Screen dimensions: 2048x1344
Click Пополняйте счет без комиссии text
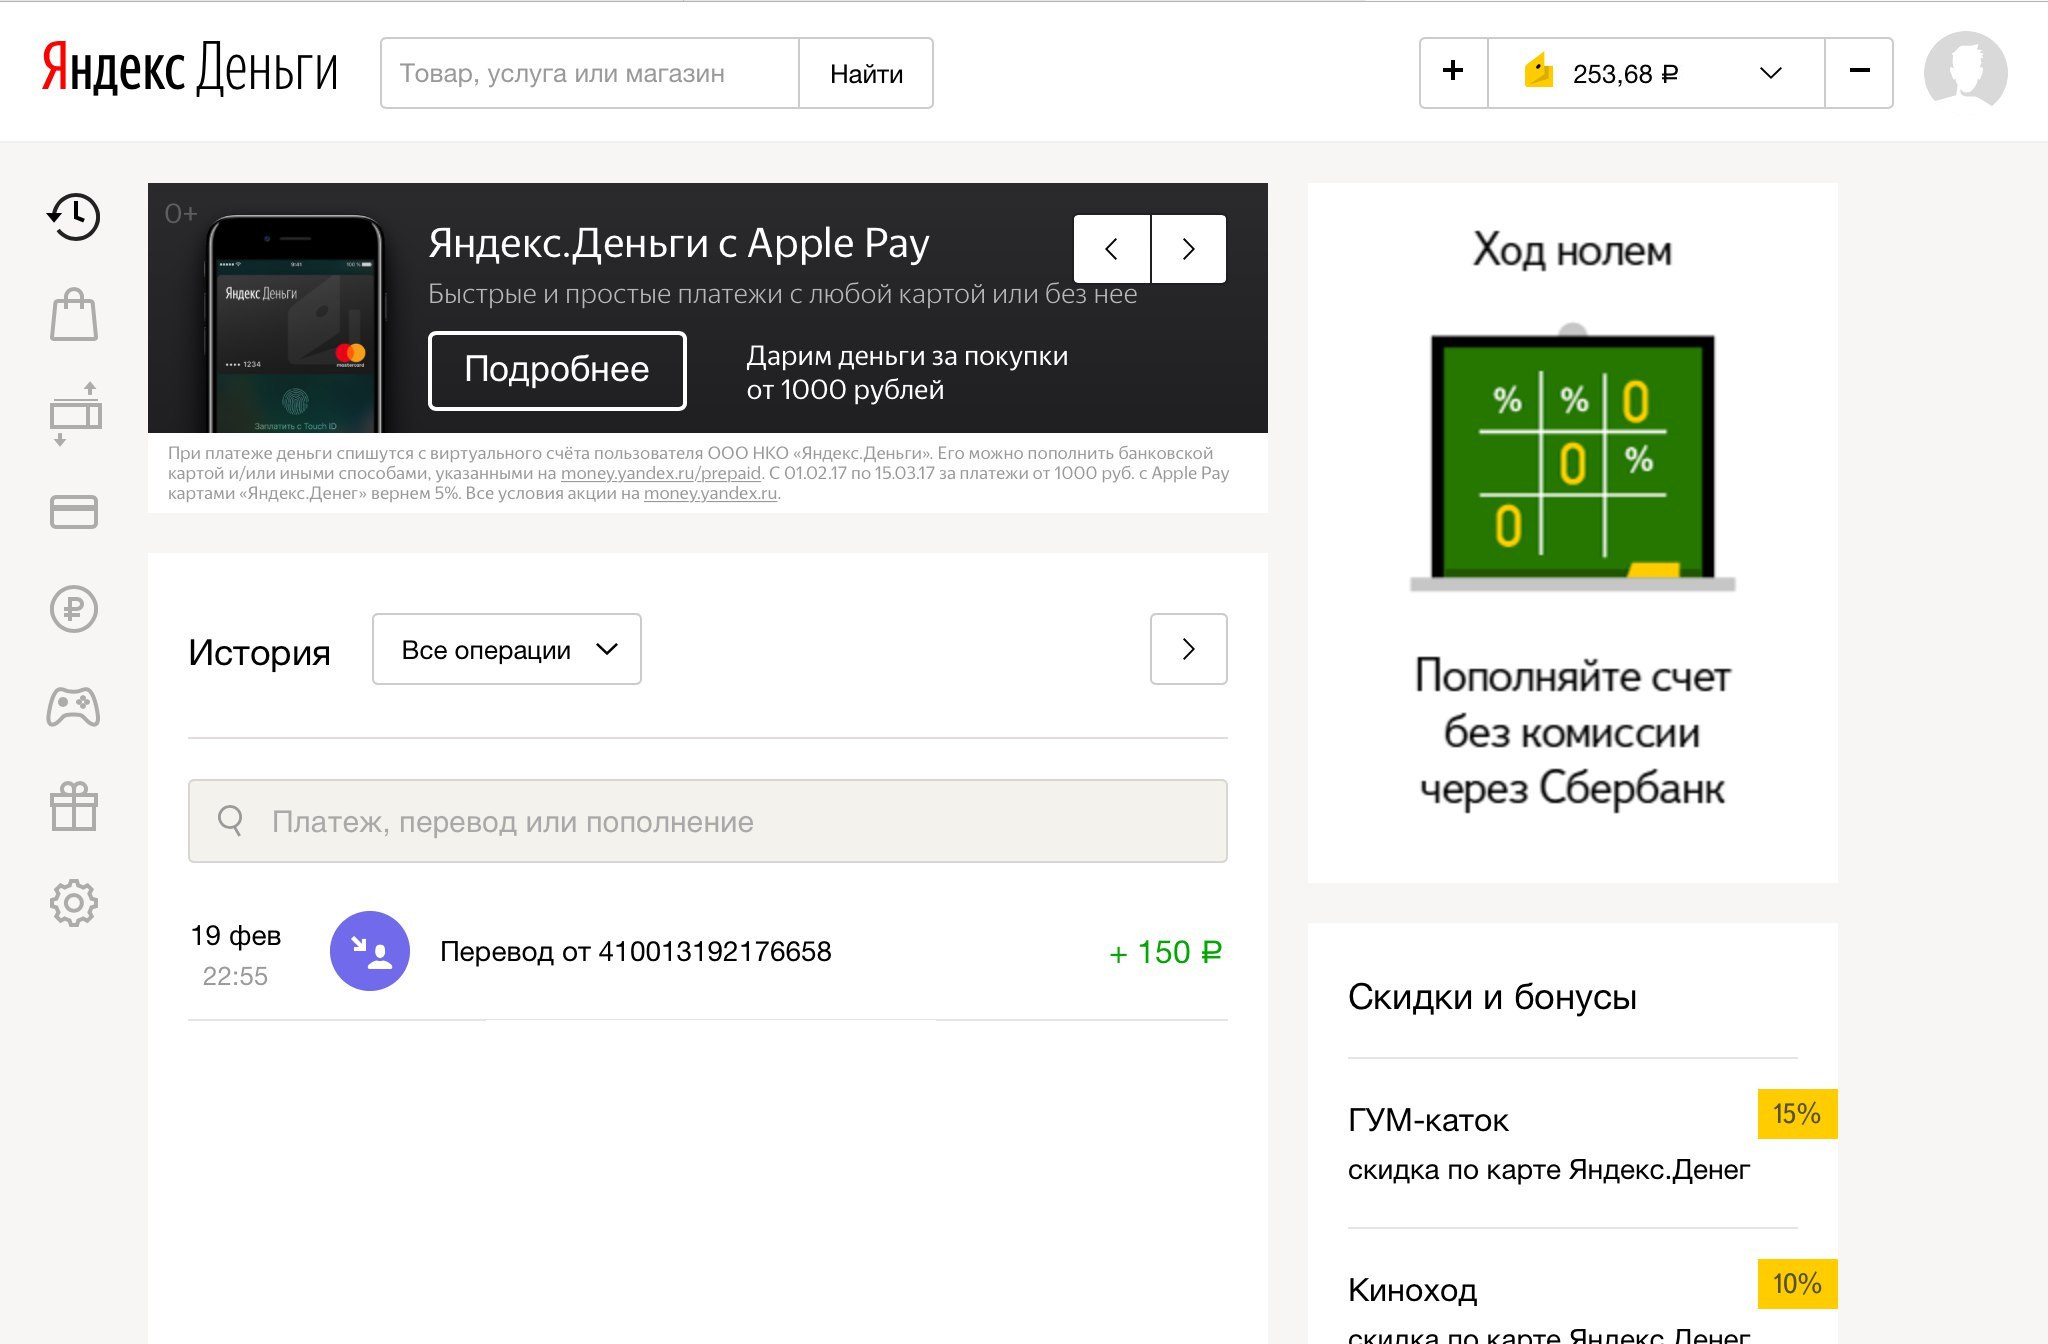click(1572, 732)
